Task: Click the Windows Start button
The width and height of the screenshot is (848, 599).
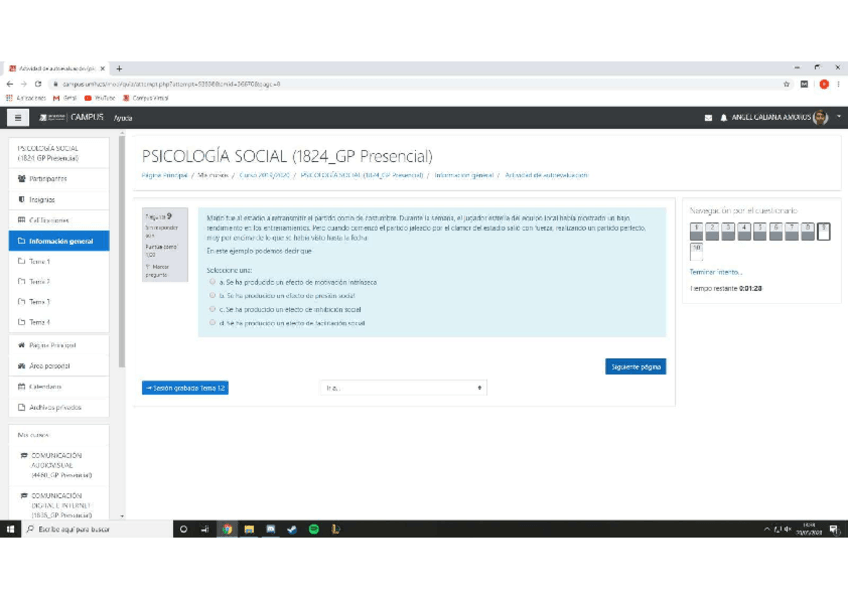Action: tap(10, 529)
